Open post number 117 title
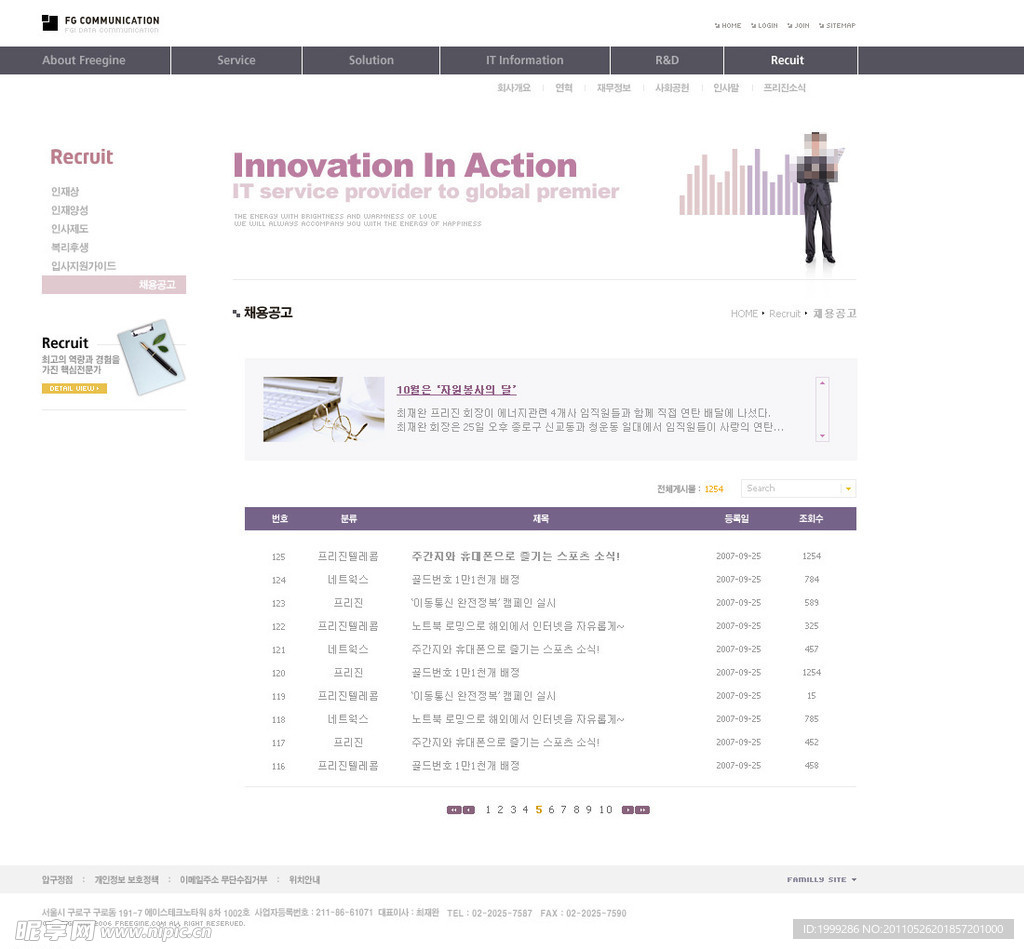The image size is (1024, 949). pos(505,743)
